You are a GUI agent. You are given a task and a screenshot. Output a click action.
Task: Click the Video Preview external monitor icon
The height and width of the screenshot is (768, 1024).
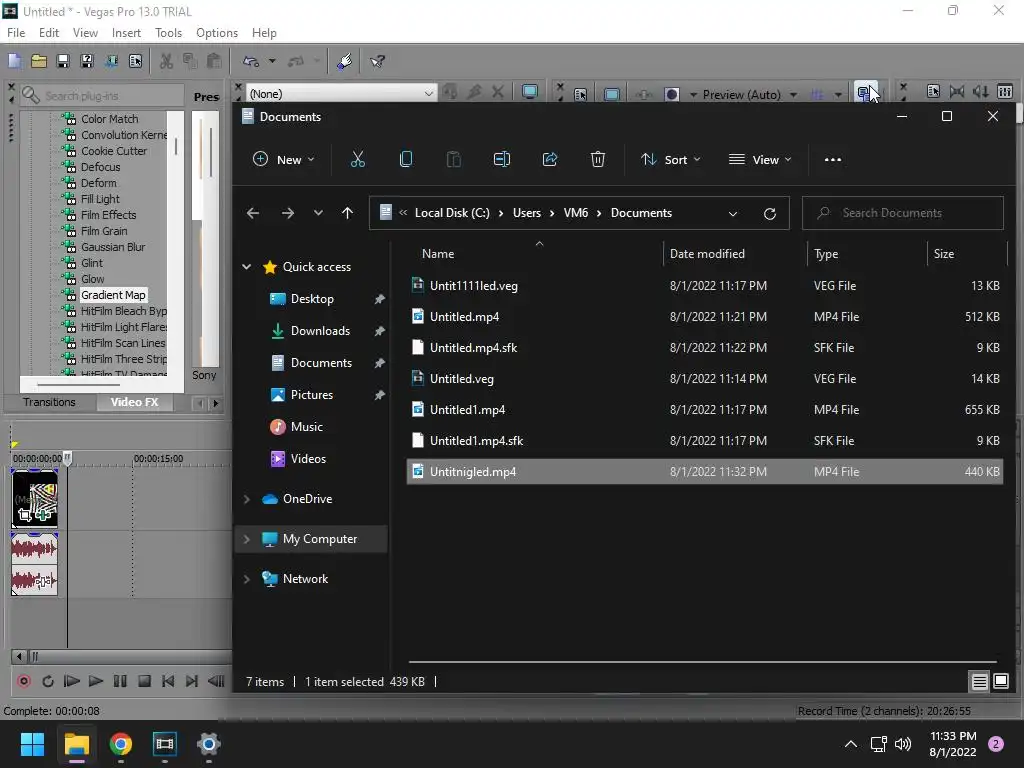click(x=530, y=93)
